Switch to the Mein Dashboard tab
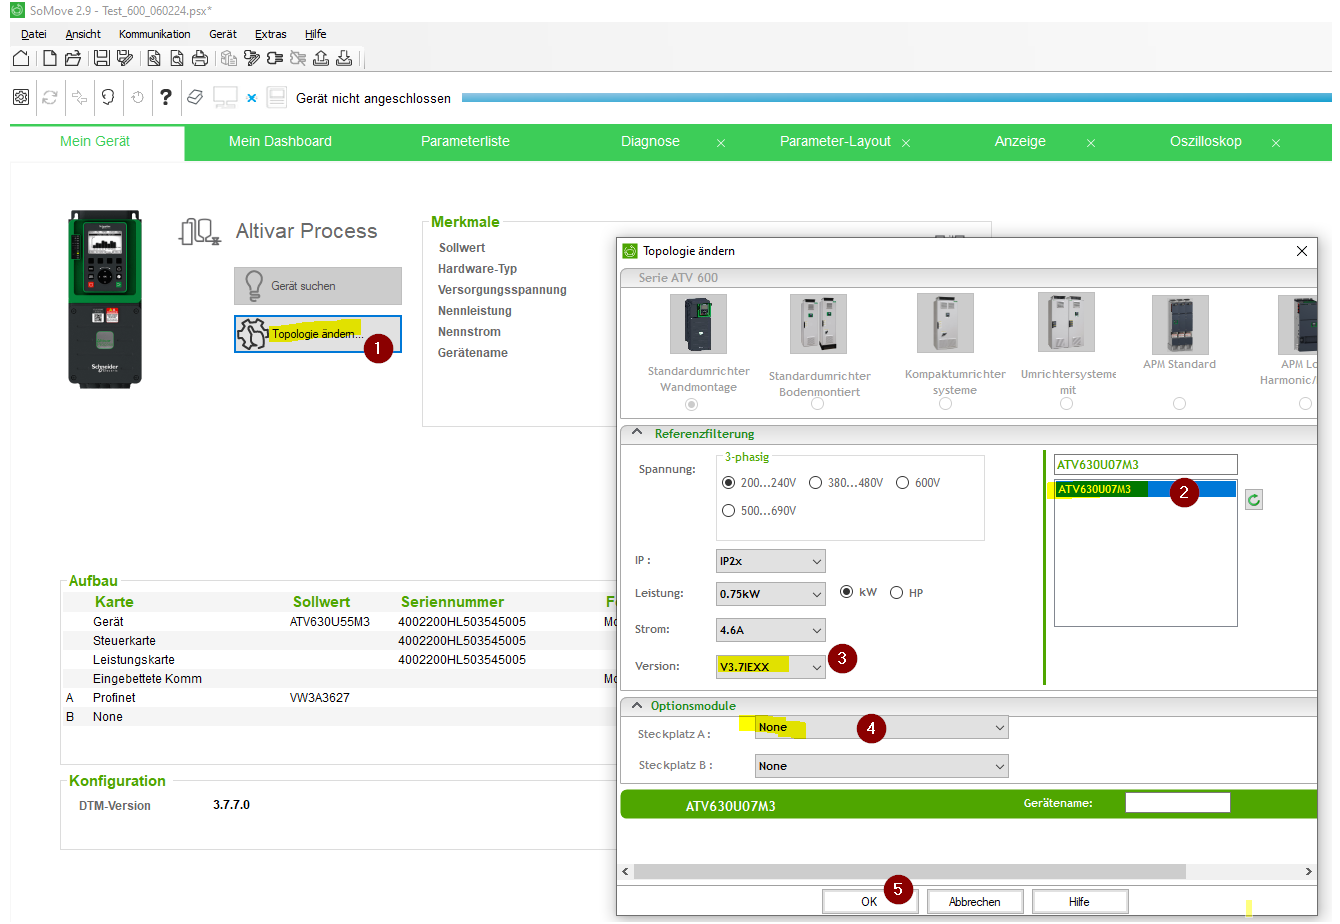 280,142
